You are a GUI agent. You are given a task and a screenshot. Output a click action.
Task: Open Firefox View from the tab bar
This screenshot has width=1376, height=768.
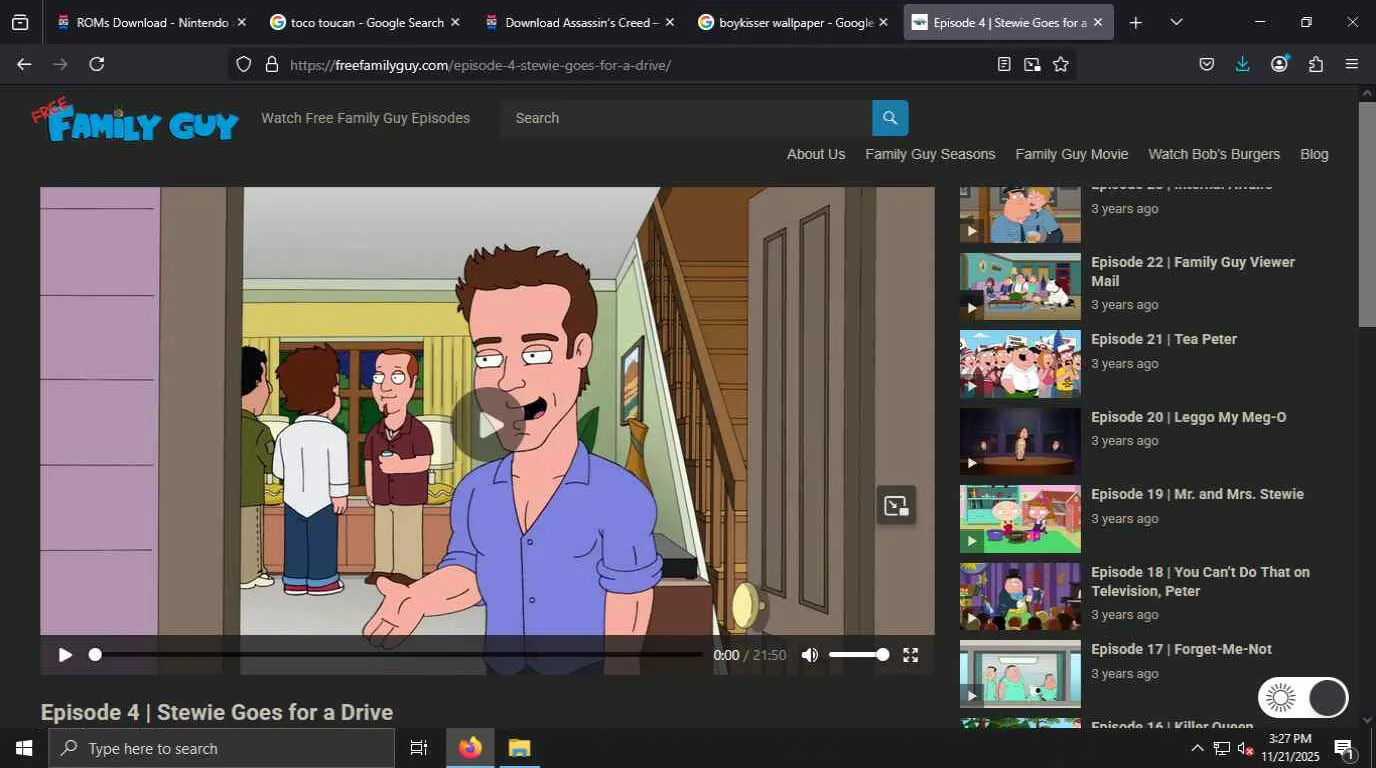coord(20,22)
